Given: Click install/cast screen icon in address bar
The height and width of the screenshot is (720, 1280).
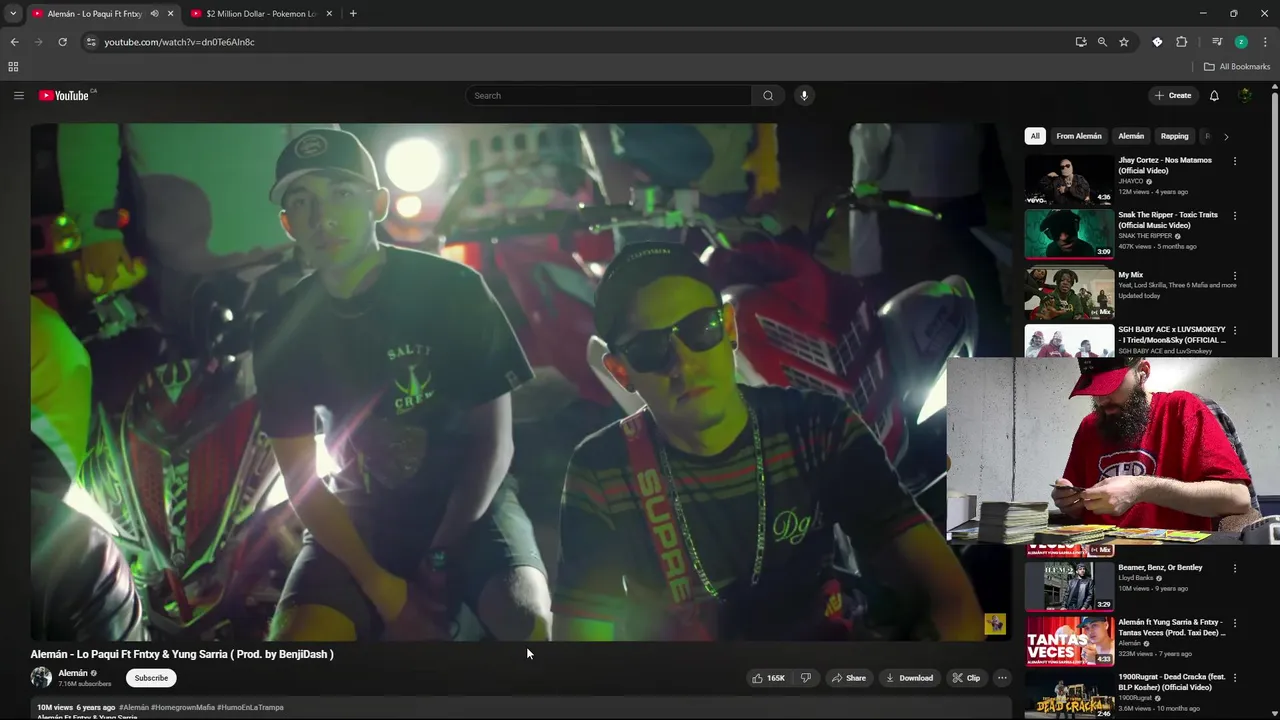Looking at the screenshot, I should pos(1081,42).
